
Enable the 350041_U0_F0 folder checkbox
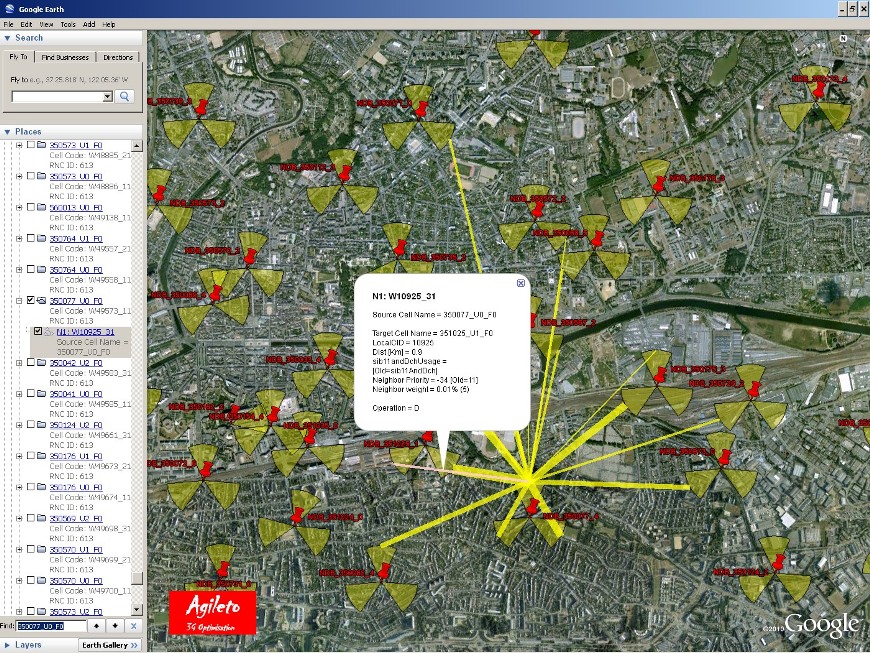(x=30, y=394)
